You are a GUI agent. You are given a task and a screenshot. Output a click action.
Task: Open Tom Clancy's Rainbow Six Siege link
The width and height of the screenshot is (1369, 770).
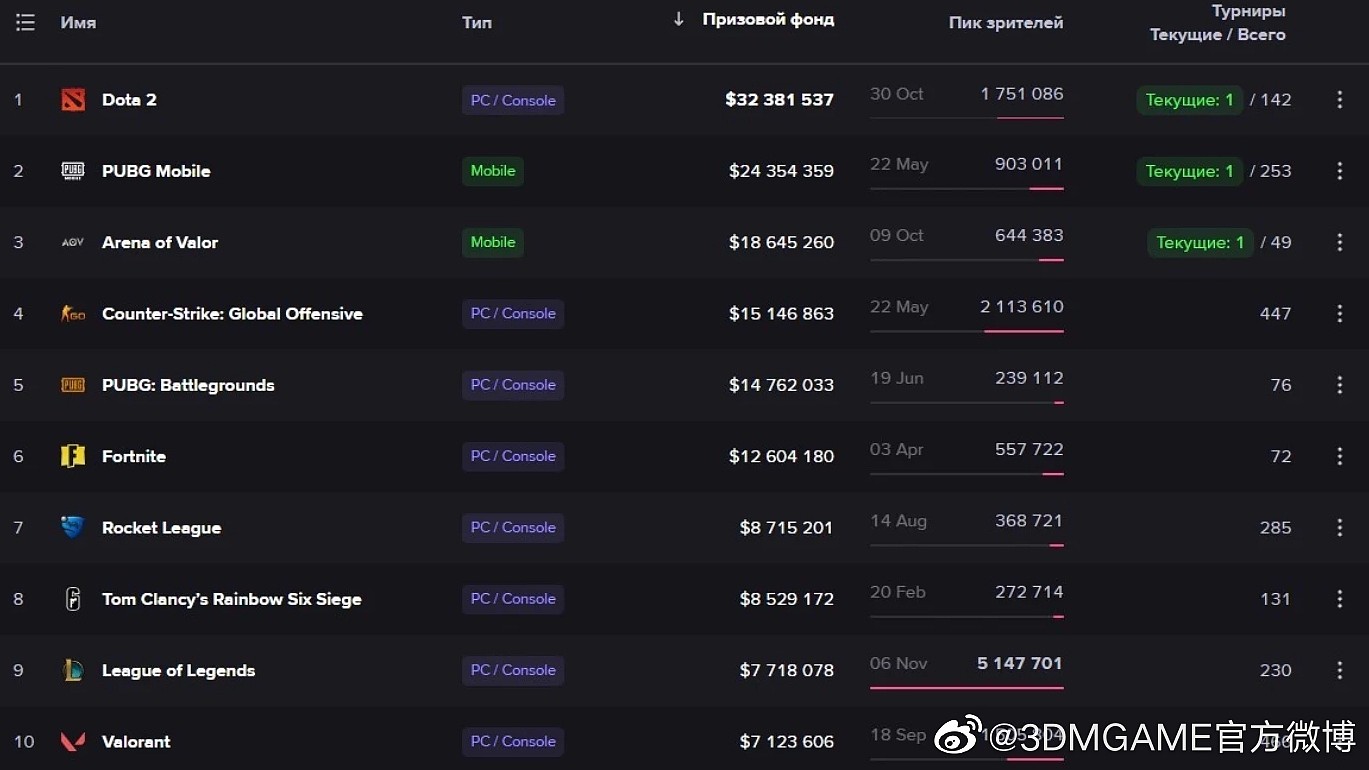pyautogui.click(x=232, y=599)
